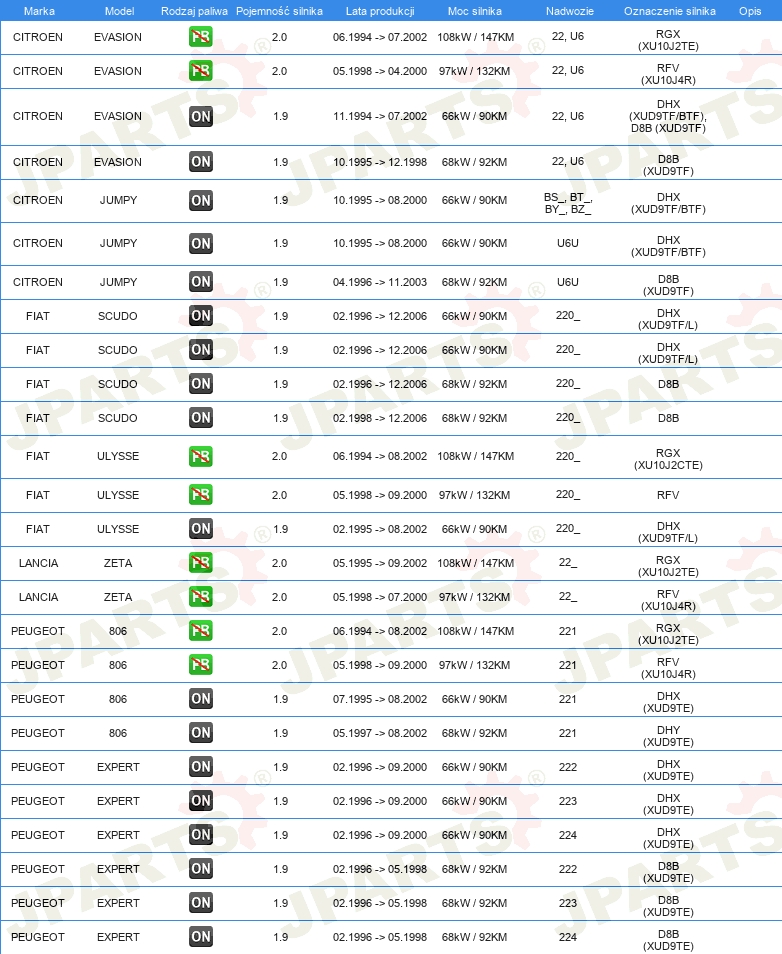This screenshot has width=782, height=954.
Task: Select date range 02.1995 -> 08.2002
Action: tap(380, 529)
